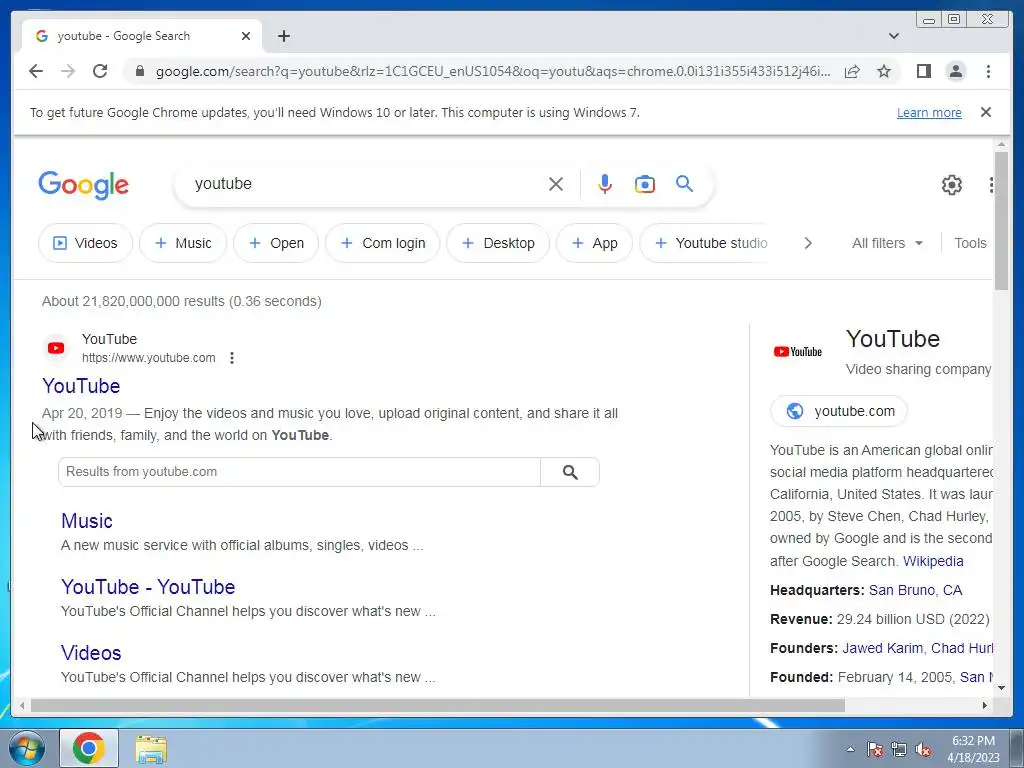Click the lock icon in the address bar
The height and width of the screenshot is (768, 1024).
pos(140,71)
